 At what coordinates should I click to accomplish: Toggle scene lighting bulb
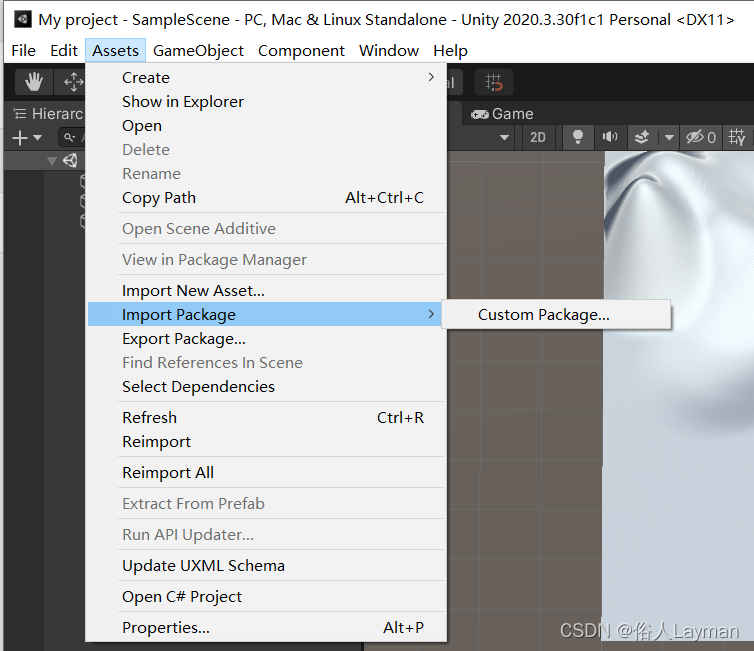point(578,138)
